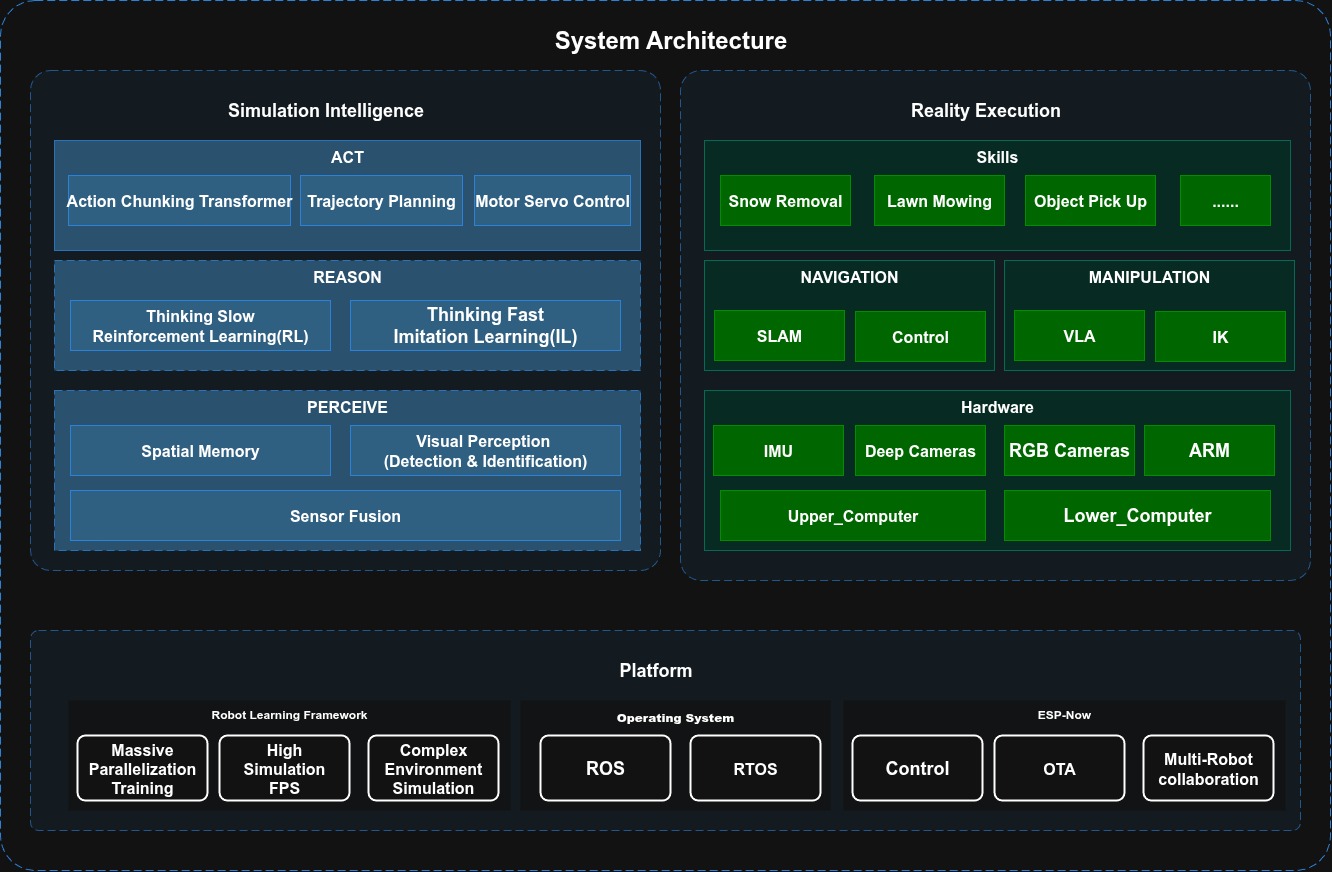The height and width of the screenshot is (872, 1332).
Task: Select the Trajectory Planning block
Action: [x=381, y=201]
